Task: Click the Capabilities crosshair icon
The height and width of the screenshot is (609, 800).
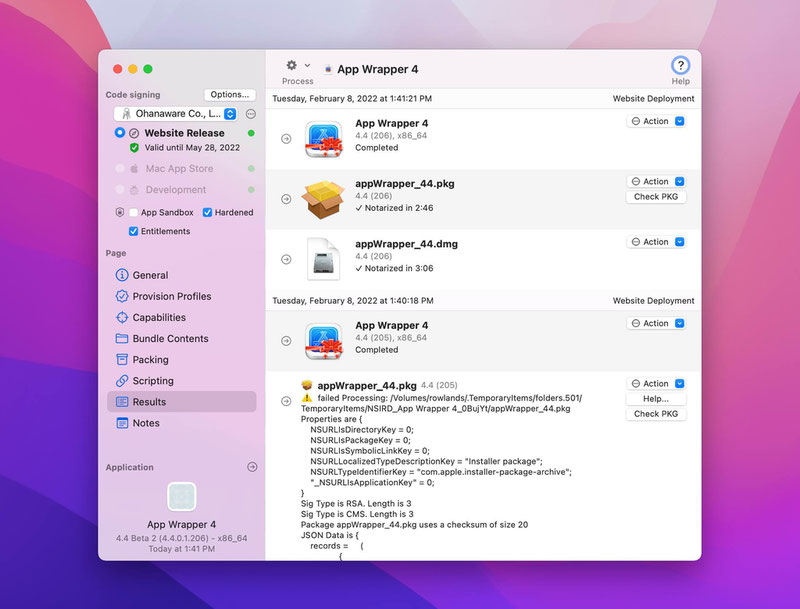Action: [x=122, y=317]
